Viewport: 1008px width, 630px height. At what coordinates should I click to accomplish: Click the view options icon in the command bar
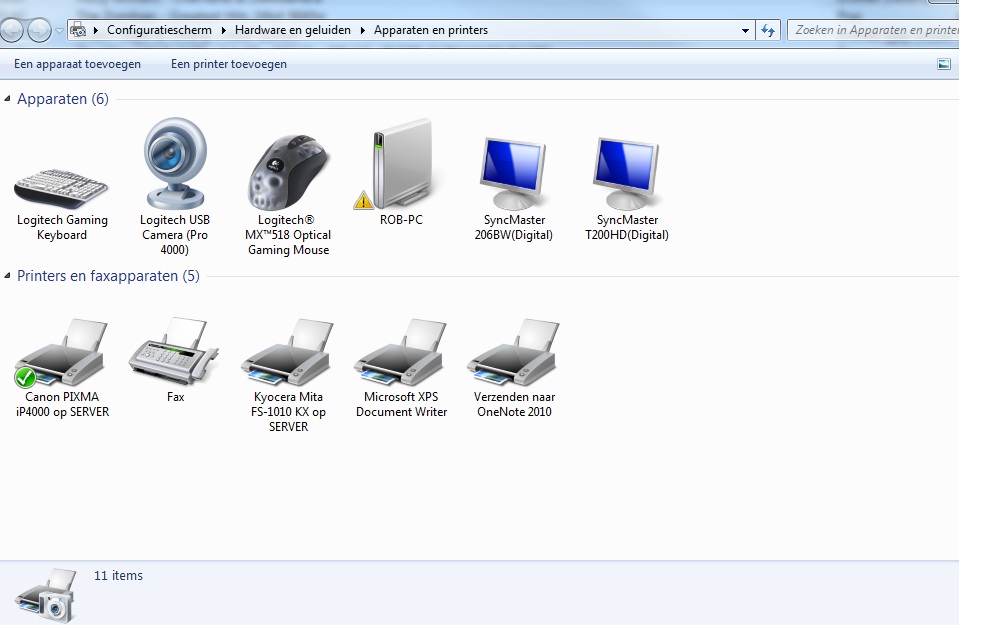click(944, 64)
